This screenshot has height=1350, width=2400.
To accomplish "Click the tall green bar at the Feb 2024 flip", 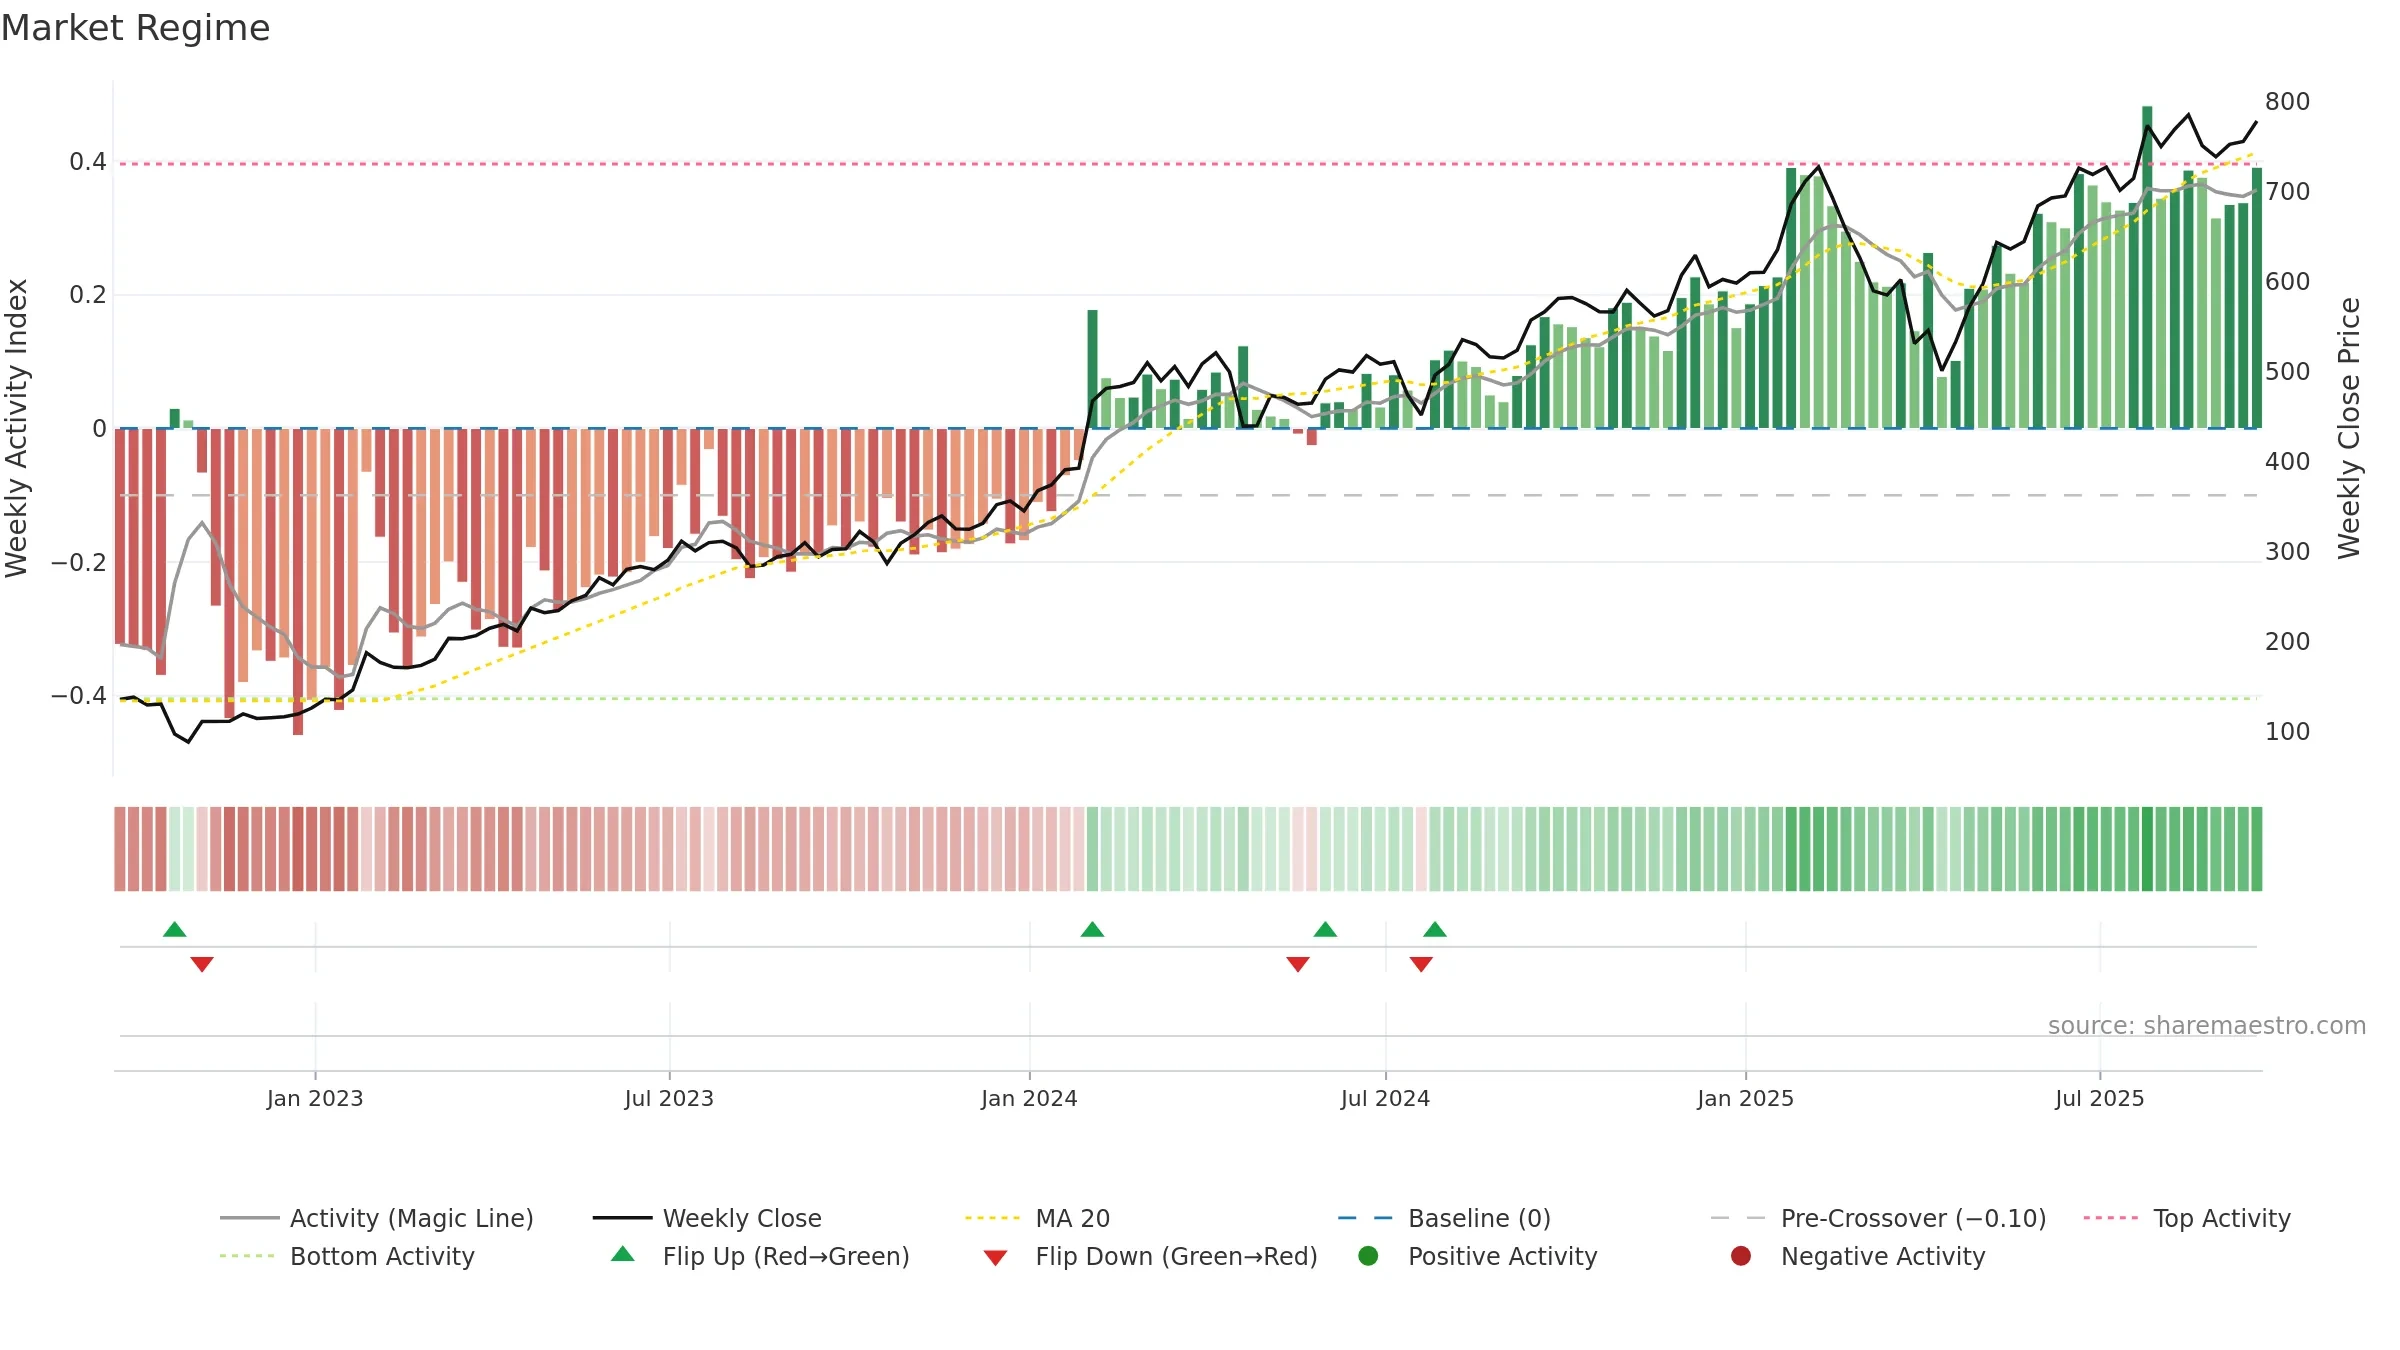I will (x=1092, y=369).
